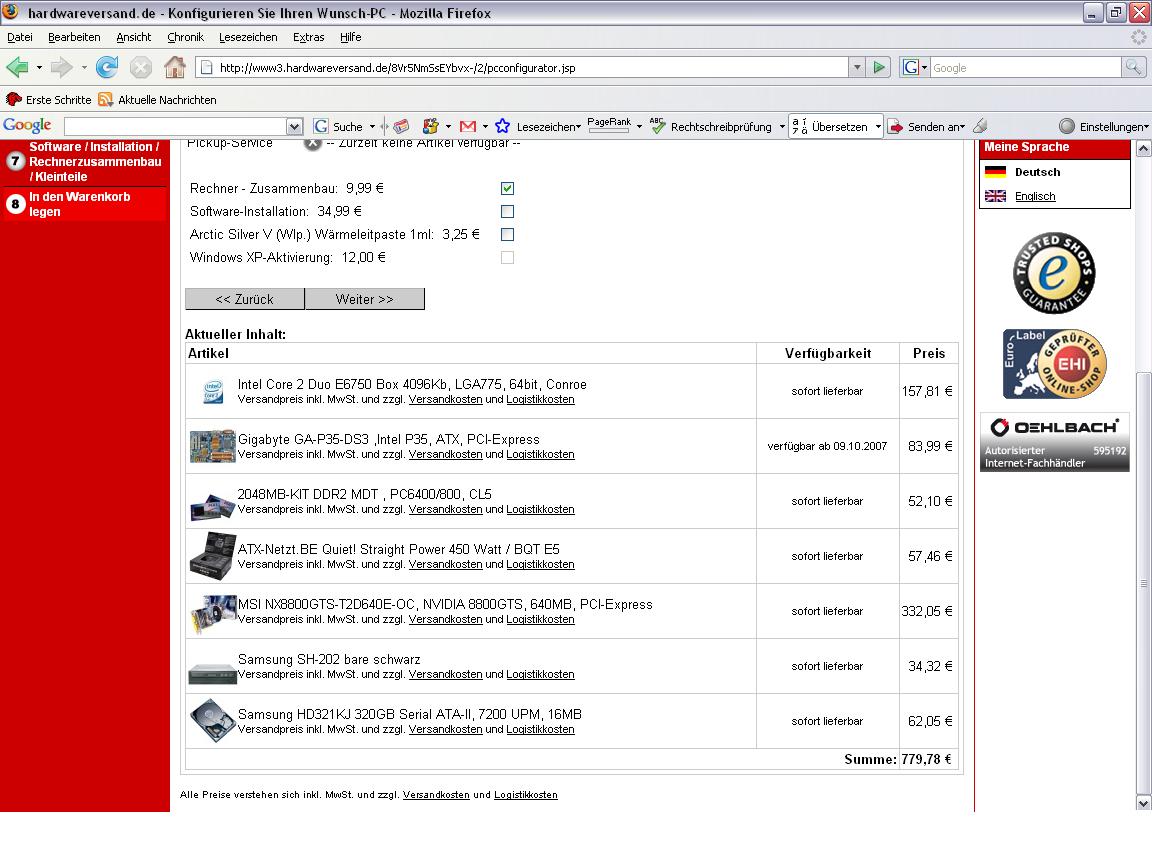Open the home page icon
The width and height of the screenshot is (1152, 864).
tap(175, 68)
